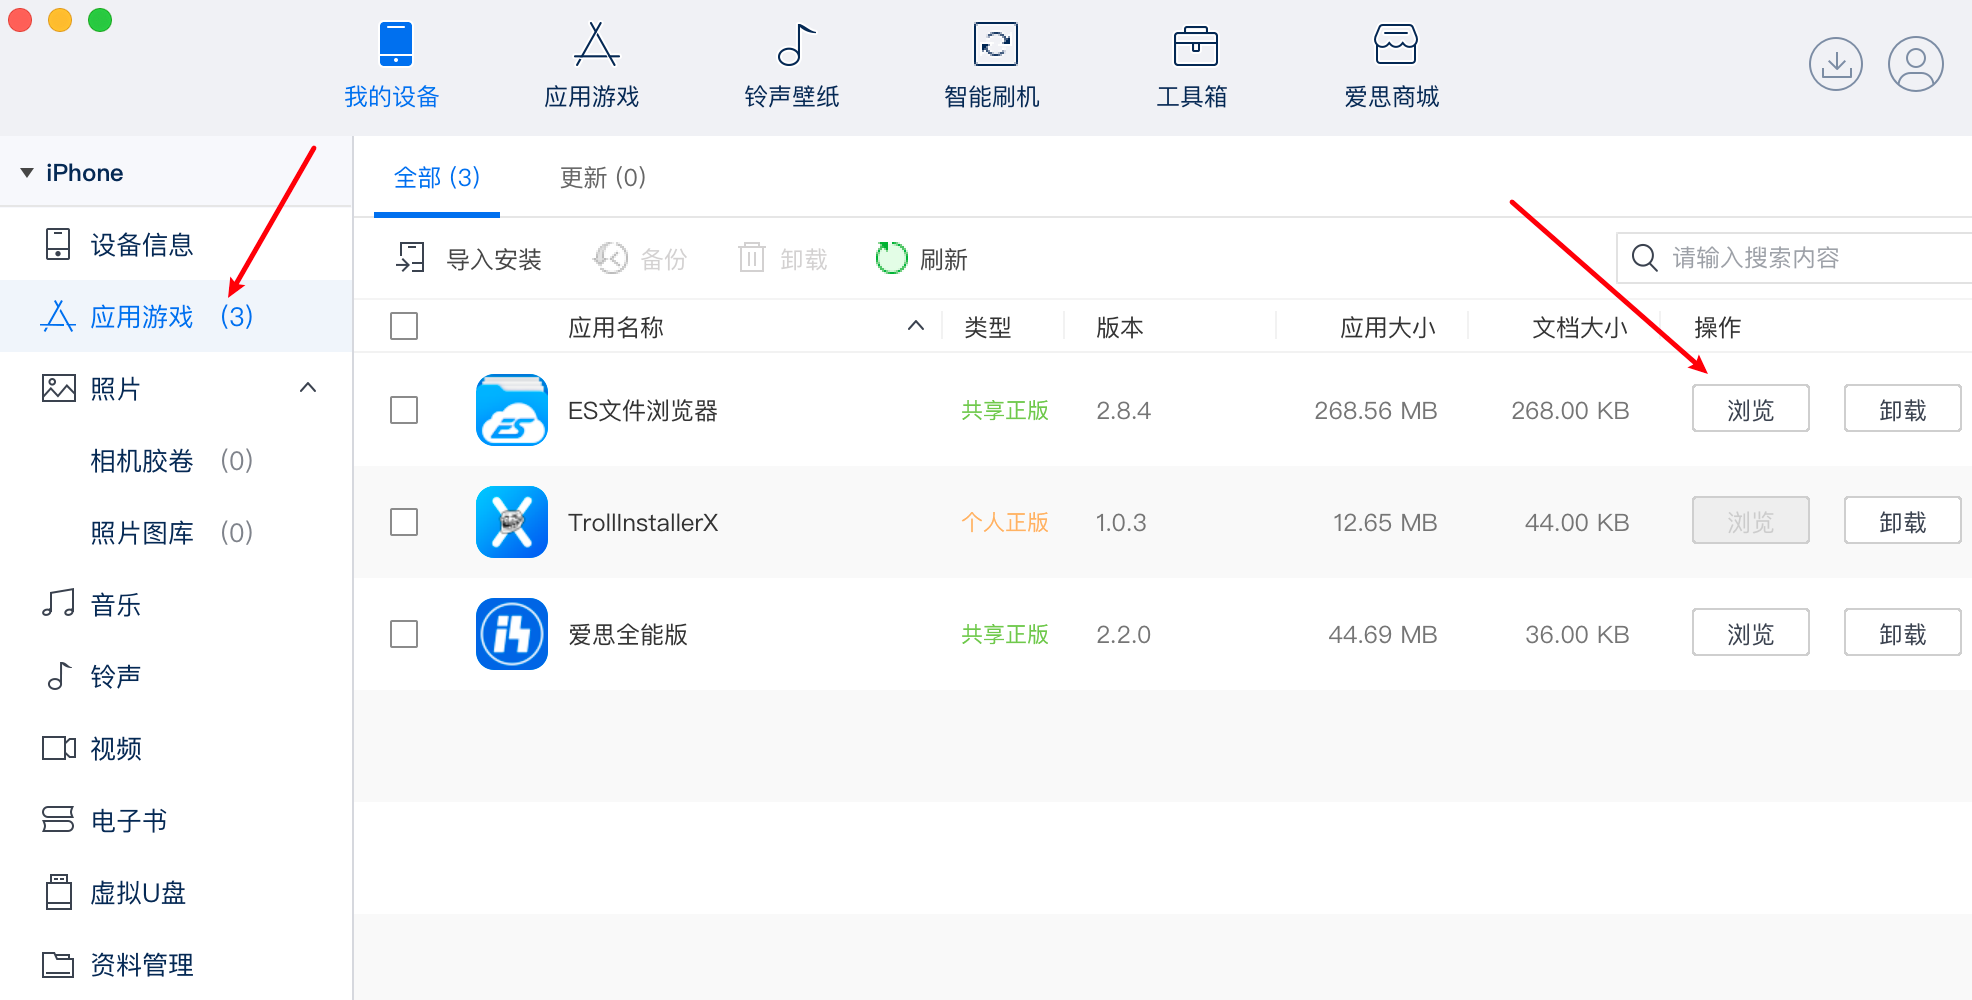Screen dimensions: 1972x1000
Task: Open 铃声 in the sidebar
Action: click(x=176, y=676)
